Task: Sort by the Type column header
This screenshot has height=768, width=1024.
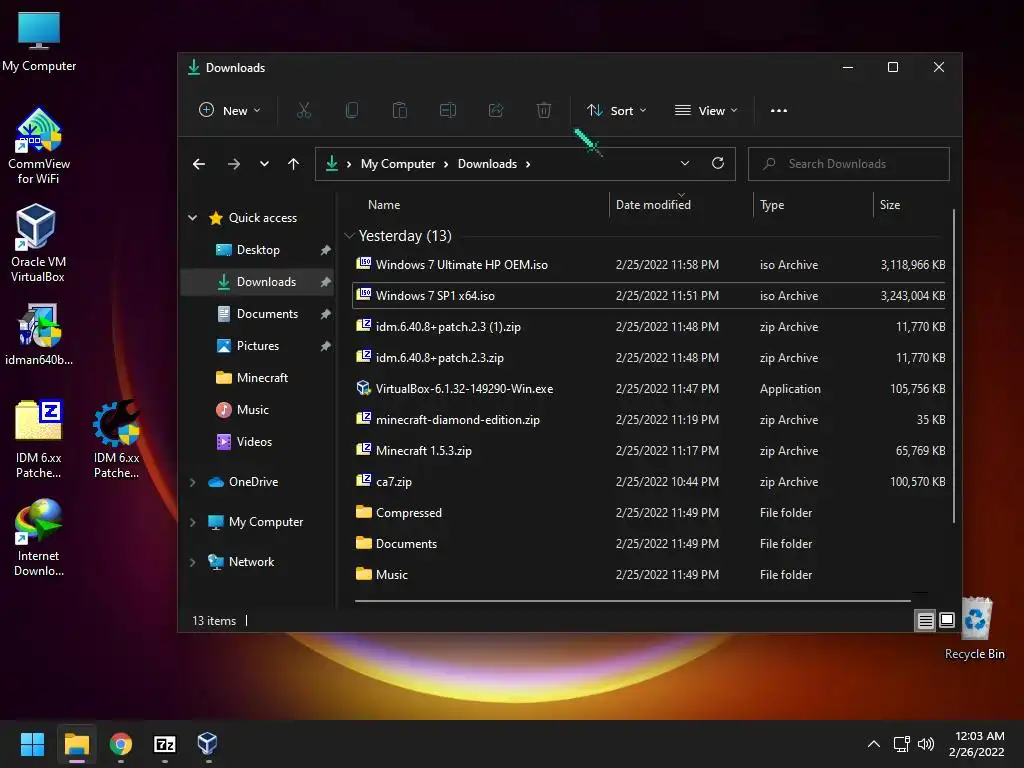Action: tap(772, 205)
